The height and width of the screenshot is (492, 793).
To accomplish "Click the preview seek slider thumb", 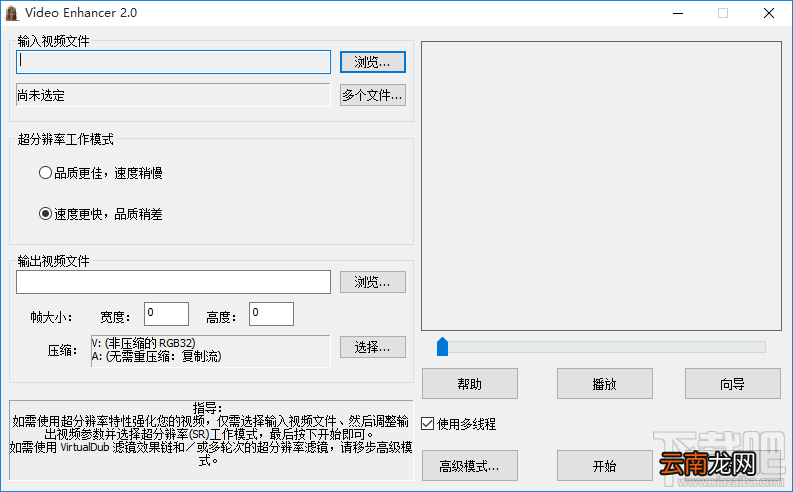I will [443, 347].
